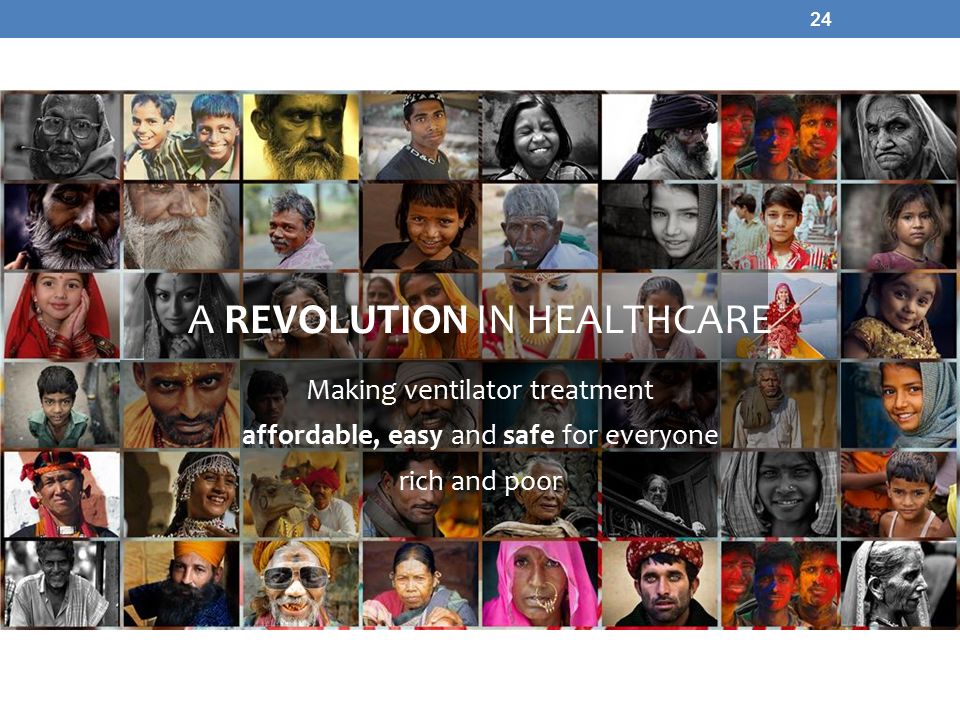This screenshot has width=960, height=720.
Task: Click the man wearing sunglasses and orange turban
Action: (x=301, y=583)
